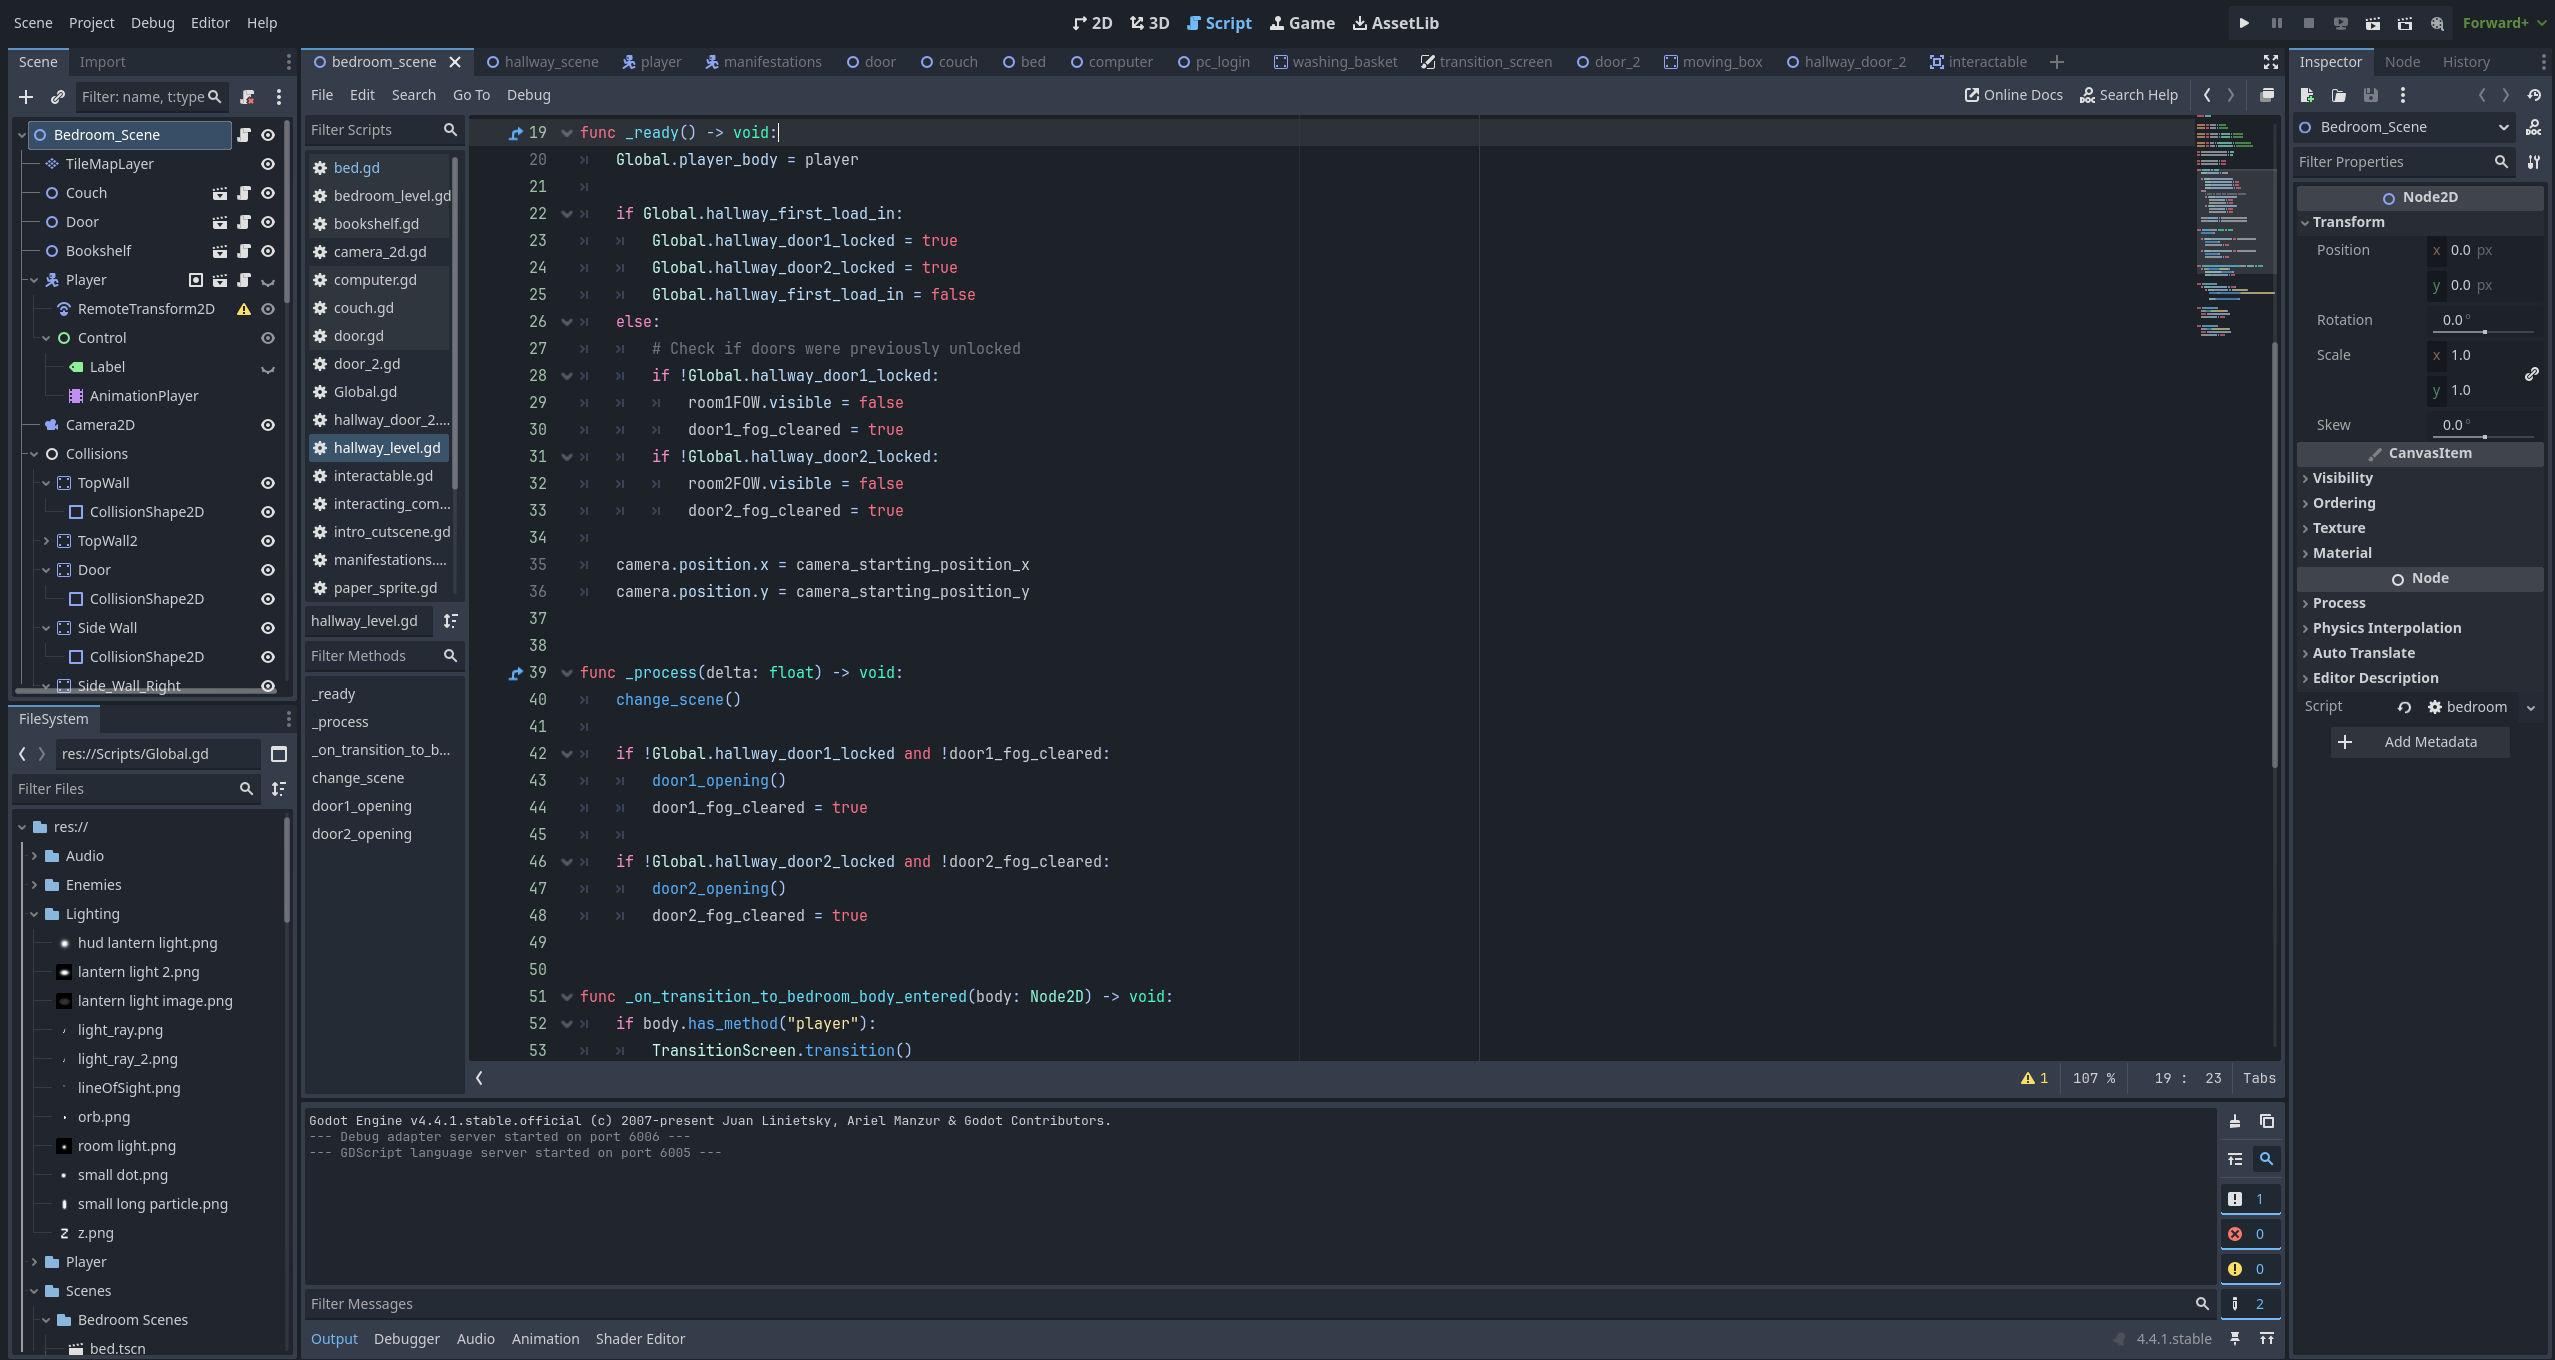
Task: Open the Debugger bottom panel
Action: click(x=406, y=1339)
